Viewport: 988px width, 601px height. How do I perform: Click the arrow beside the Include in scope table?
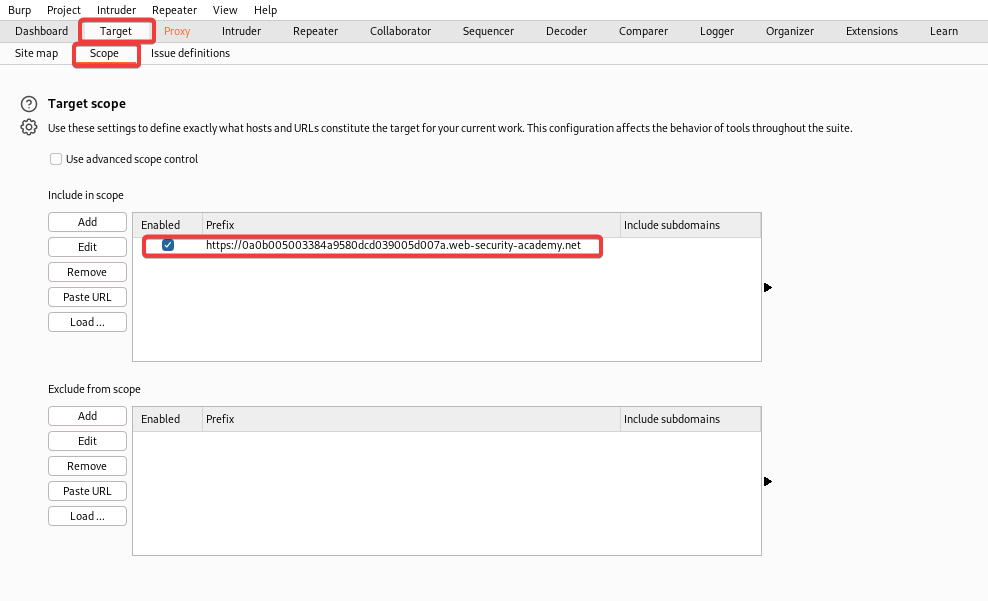(768, 288)
